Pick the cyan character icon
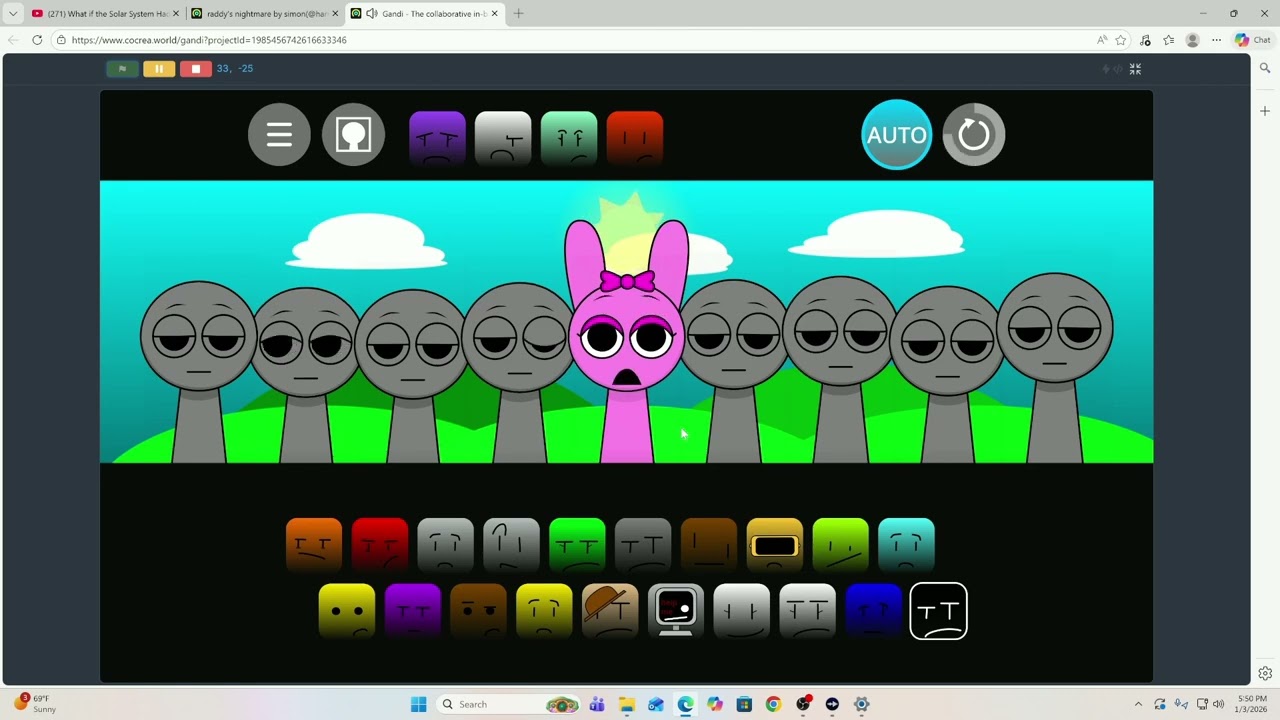The height and width of the screenshot is (720, 1280). pyautogui.click(x=907, y=545)
